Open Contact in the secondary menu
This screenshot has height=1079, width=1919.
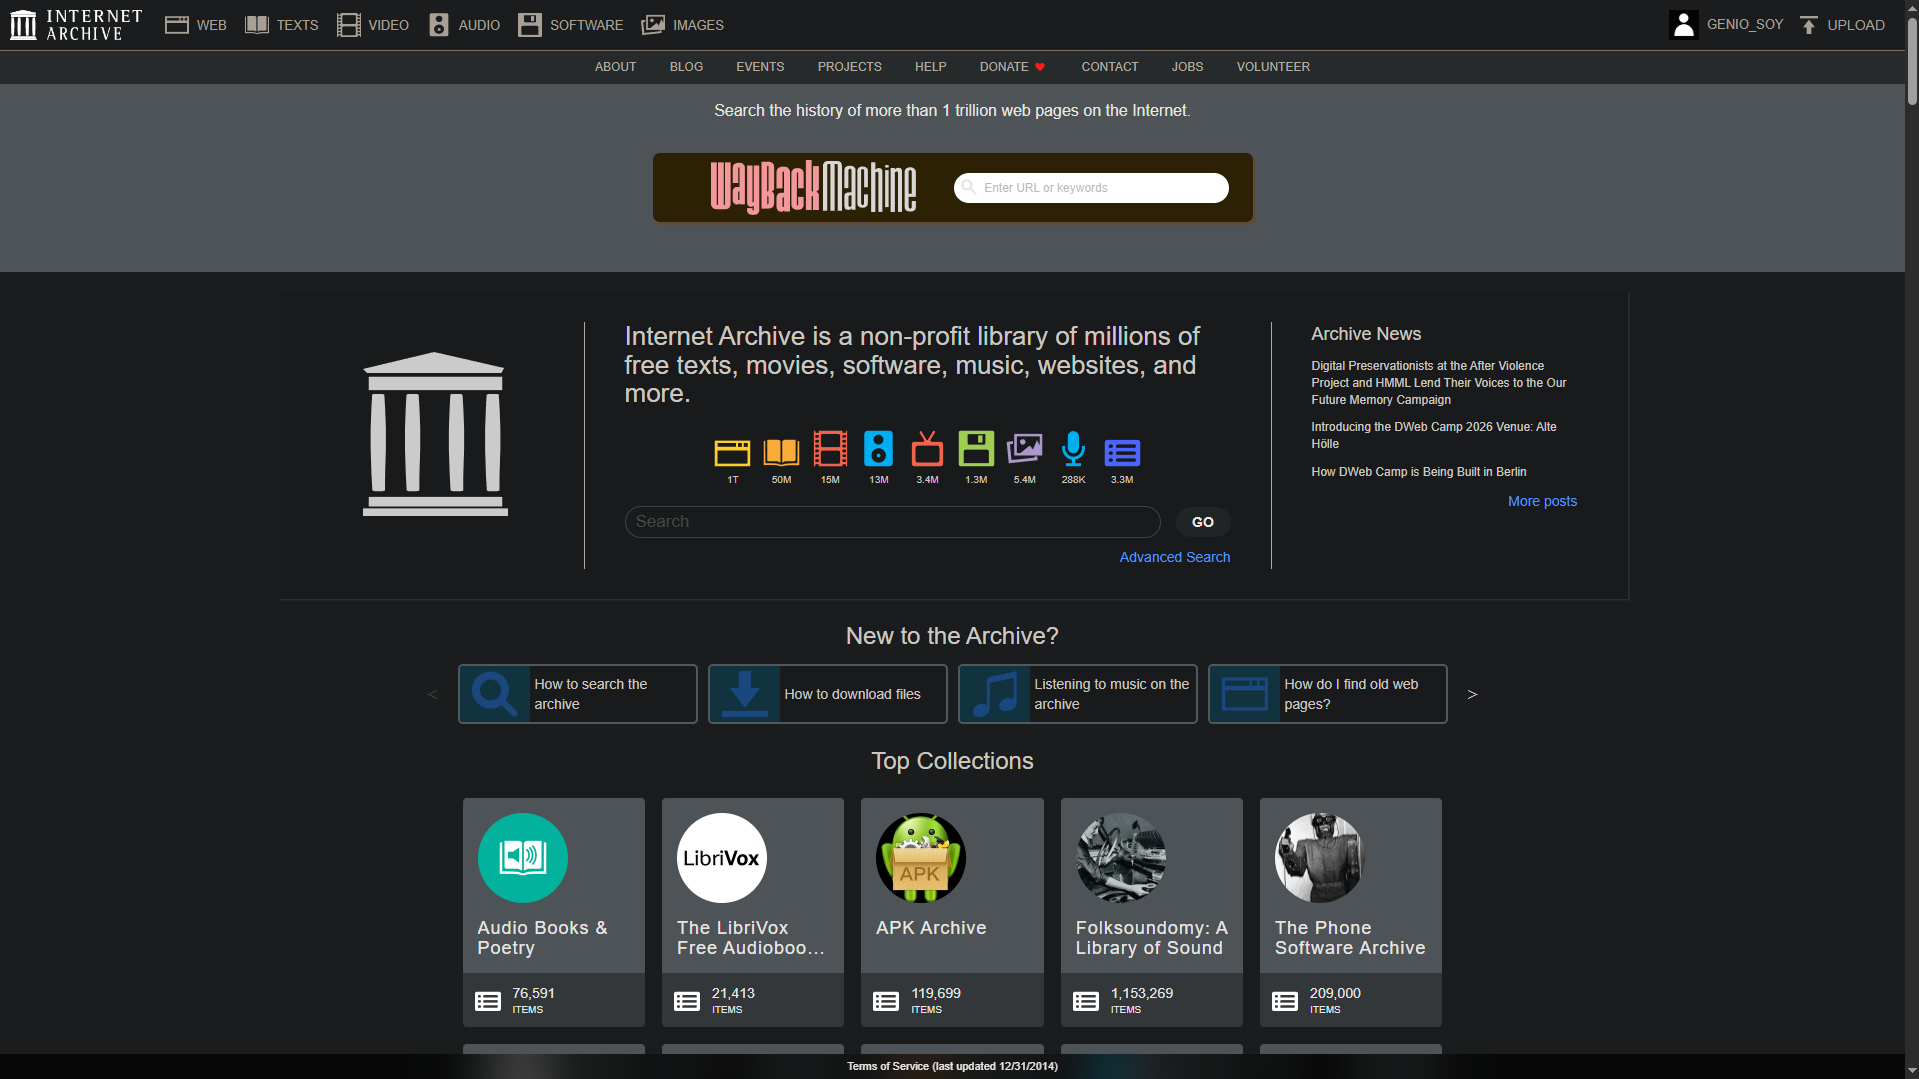1109,67
